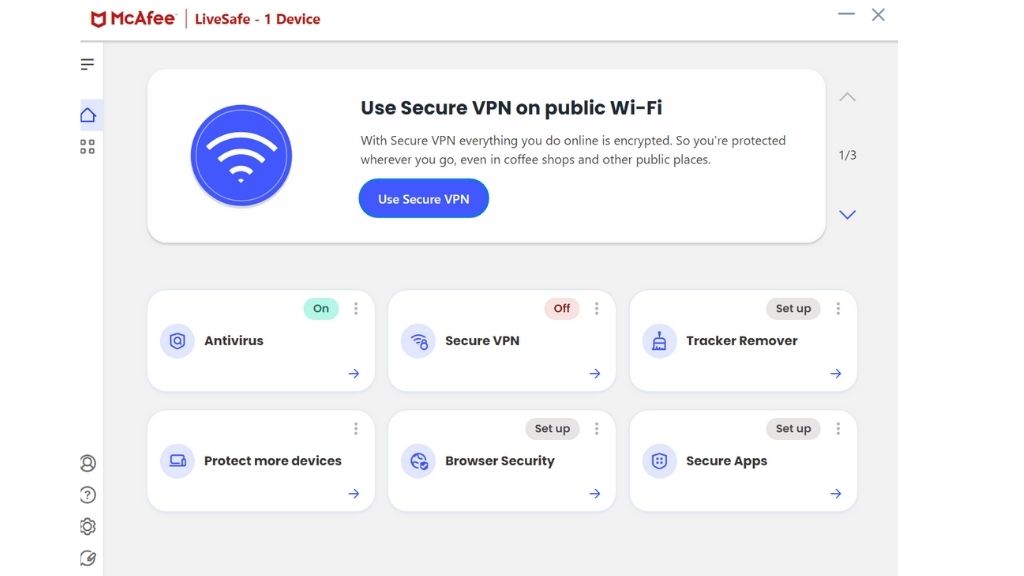Screen dimensions: 1024x576
Task: Open the Antivirus card three-dot menu
Action: pos(356,308)
